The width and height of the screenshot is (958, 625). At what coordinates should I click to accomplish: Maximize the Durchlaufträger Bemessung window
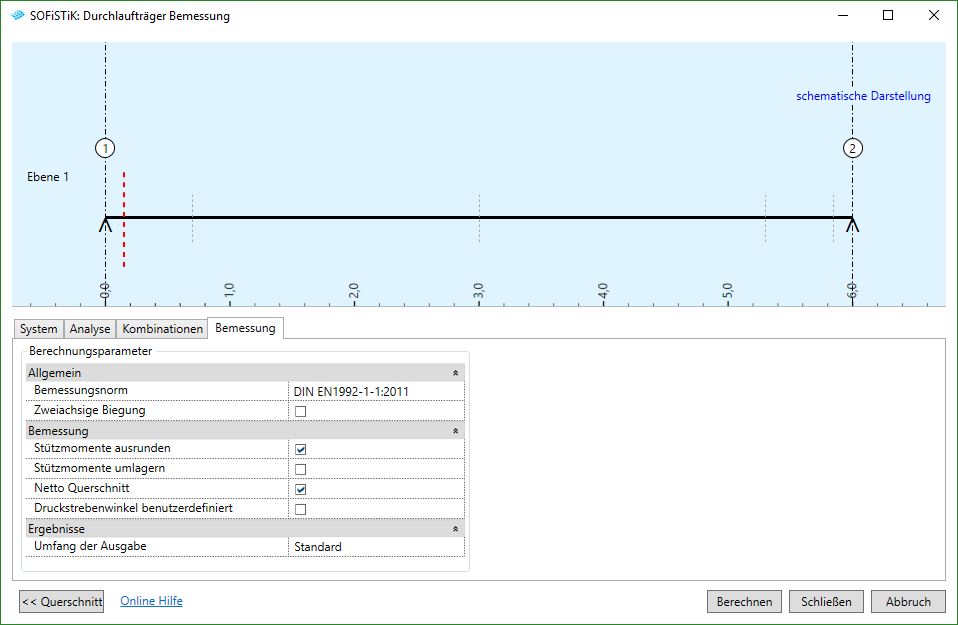tap(887, 16)
